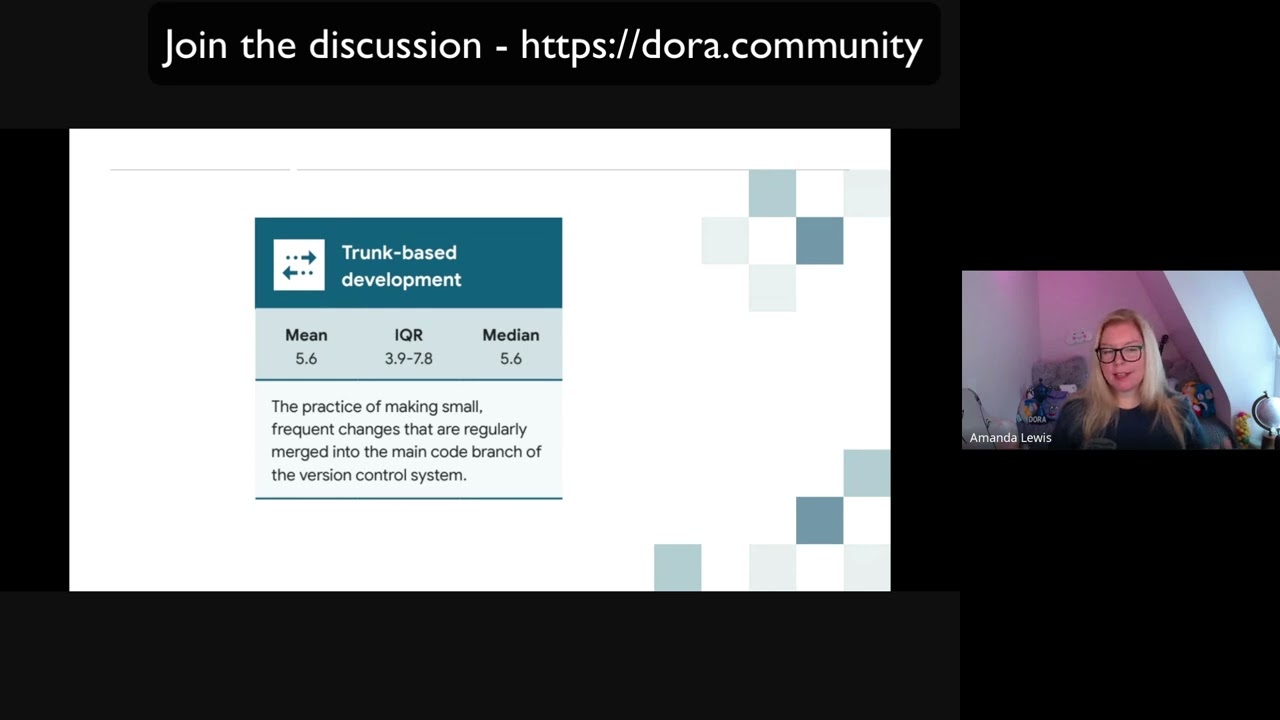Select the Mean value 5.6

click(x=306, y=358)
